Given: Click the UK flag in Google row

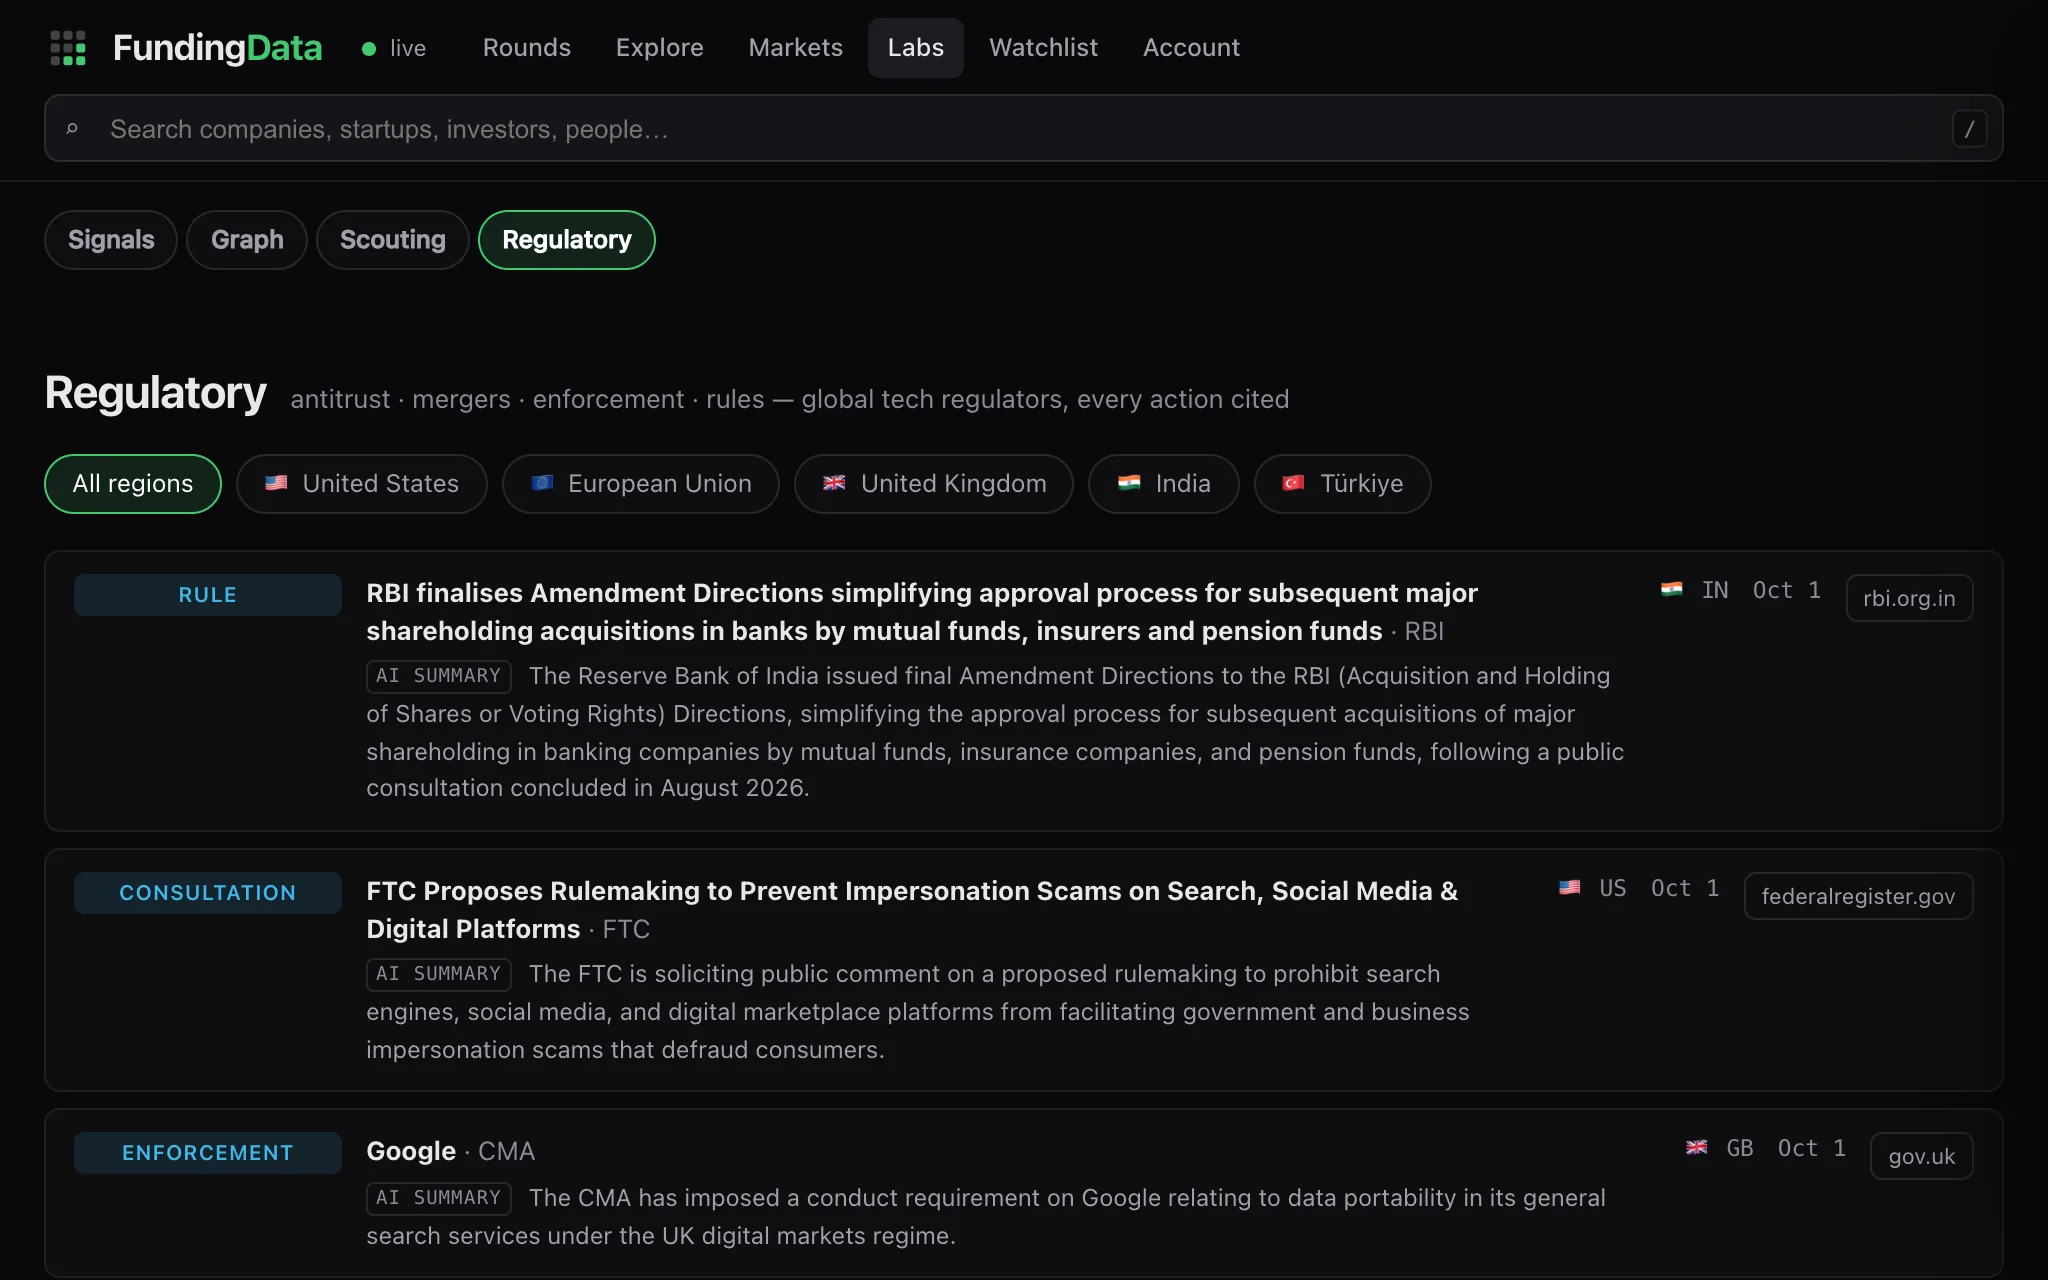Looking at the screenshot, I should click(x=1696, y=1148).
